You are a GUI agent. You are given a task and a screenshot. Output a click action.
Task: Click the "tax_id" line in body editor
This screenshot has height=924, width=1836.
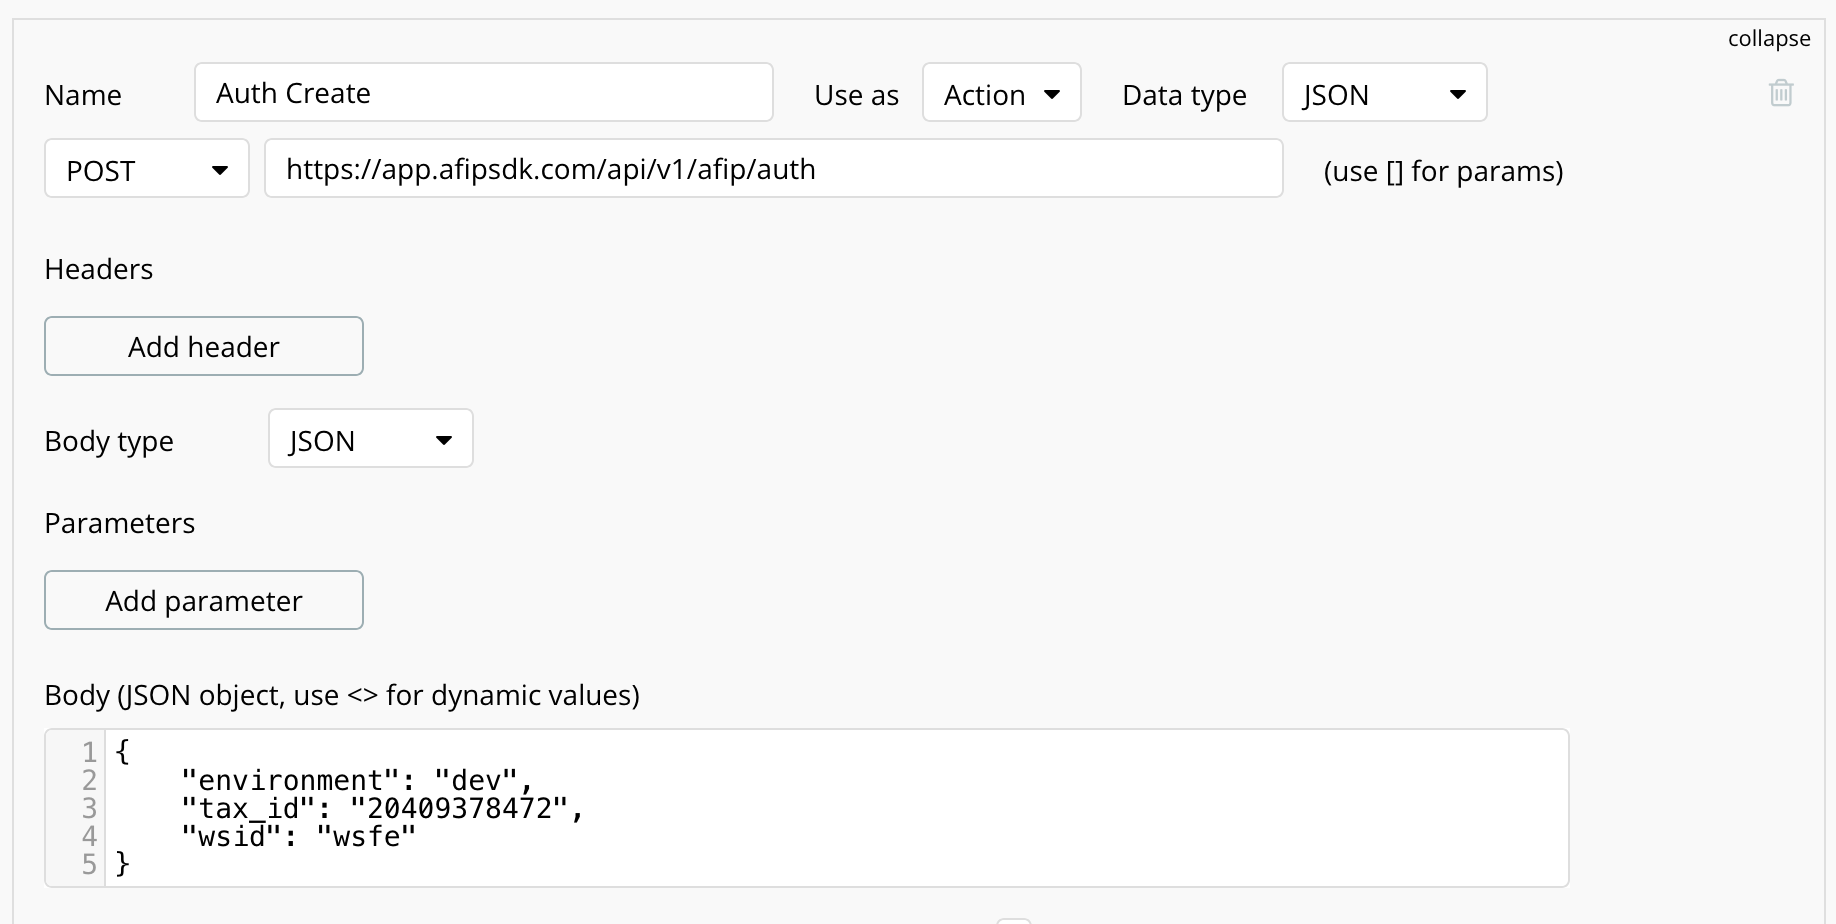click(x=382, y=808)
